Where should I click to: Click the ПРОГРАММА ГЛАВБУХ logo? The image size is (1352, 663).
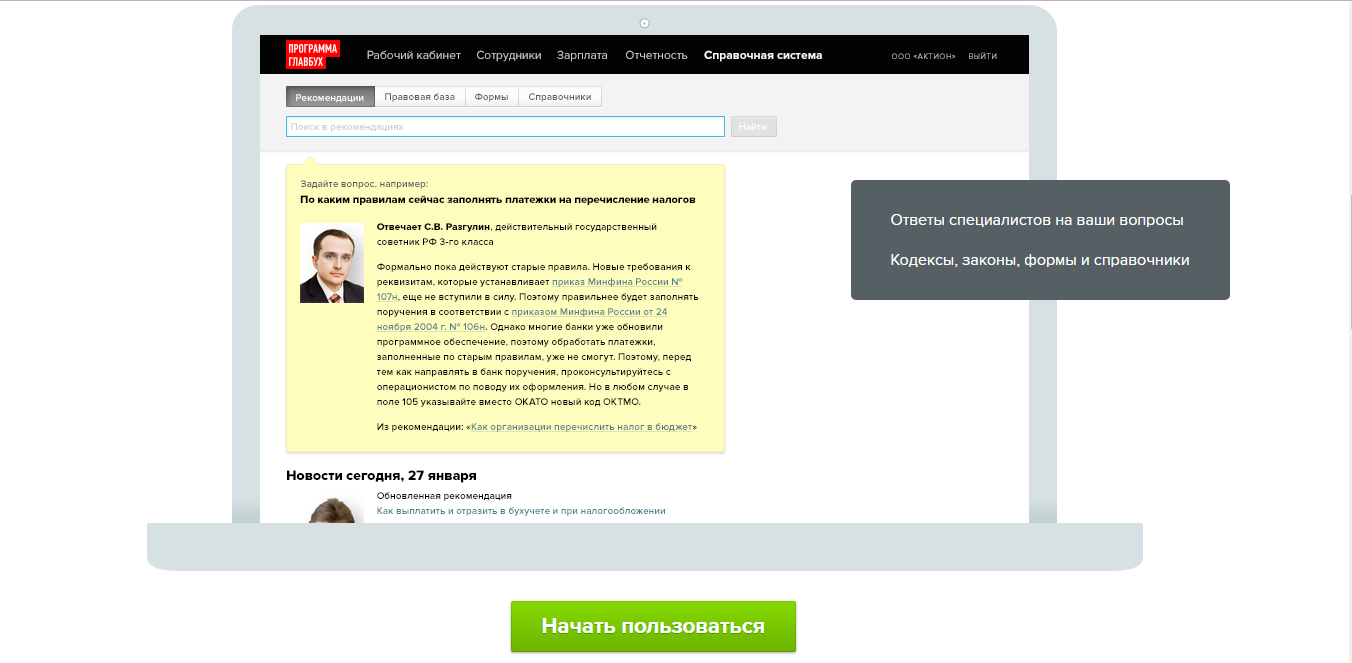point(312,55)
